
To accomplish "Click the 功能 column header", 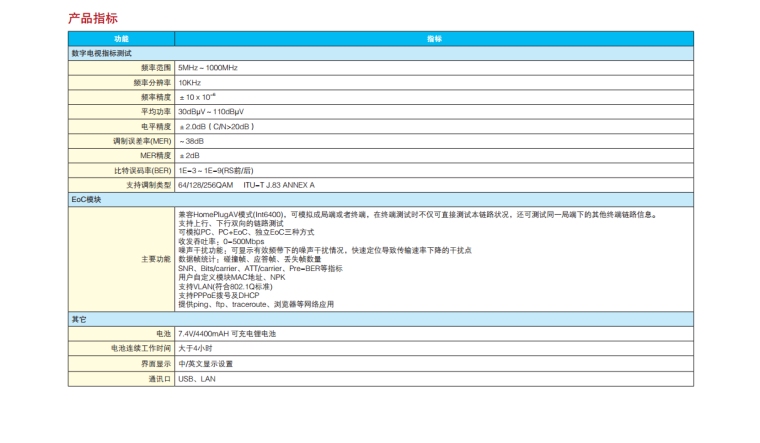I will 121,38.
